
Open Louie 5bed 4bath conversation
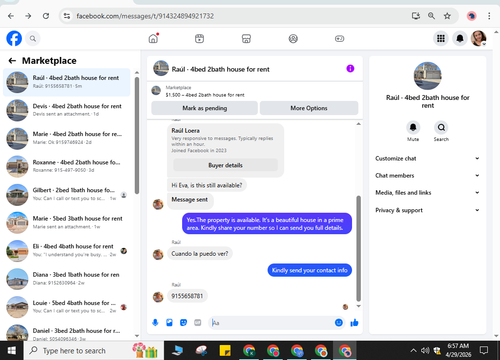(67, 307)
